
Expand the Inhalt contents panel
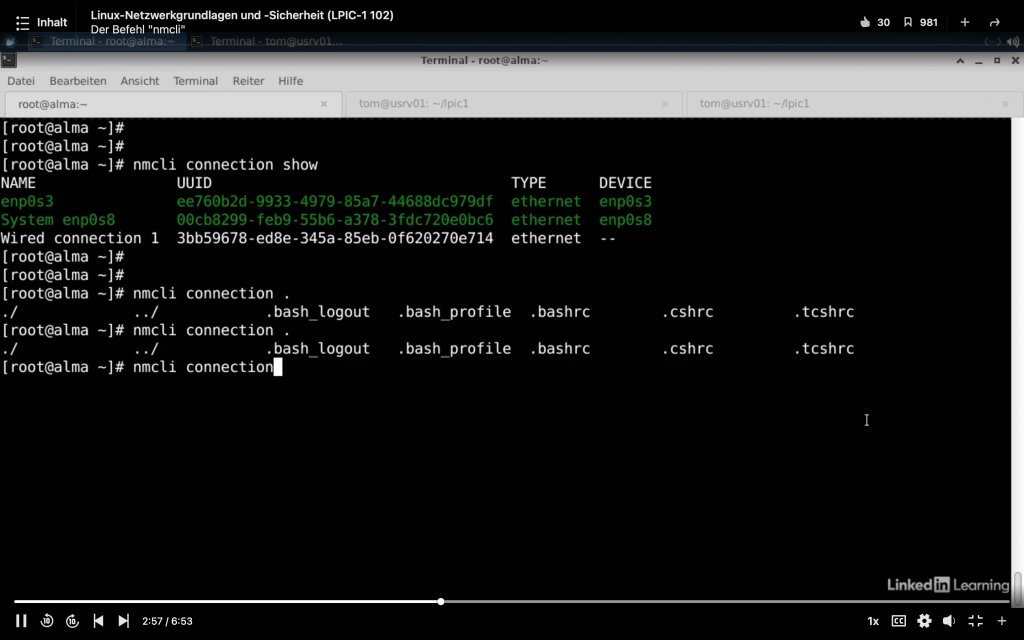[x=42, y=22]
